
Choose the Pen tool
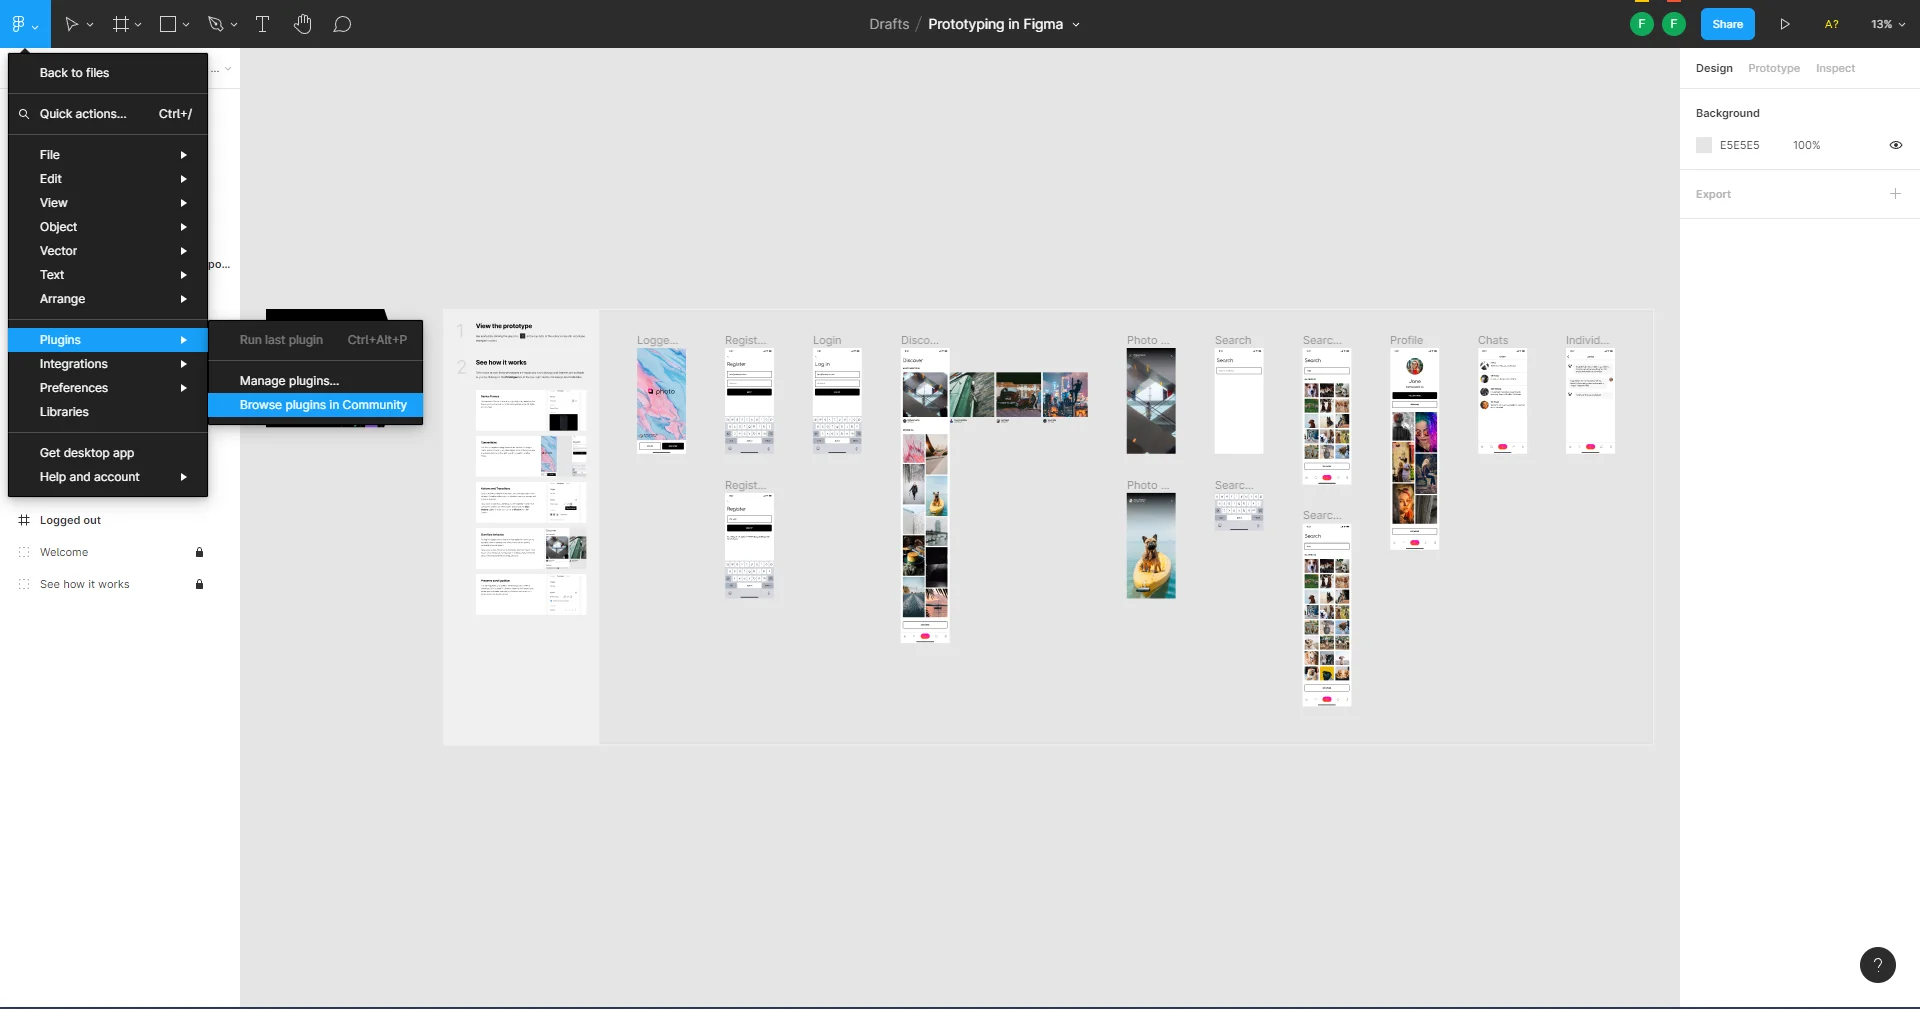pos(215,24)
